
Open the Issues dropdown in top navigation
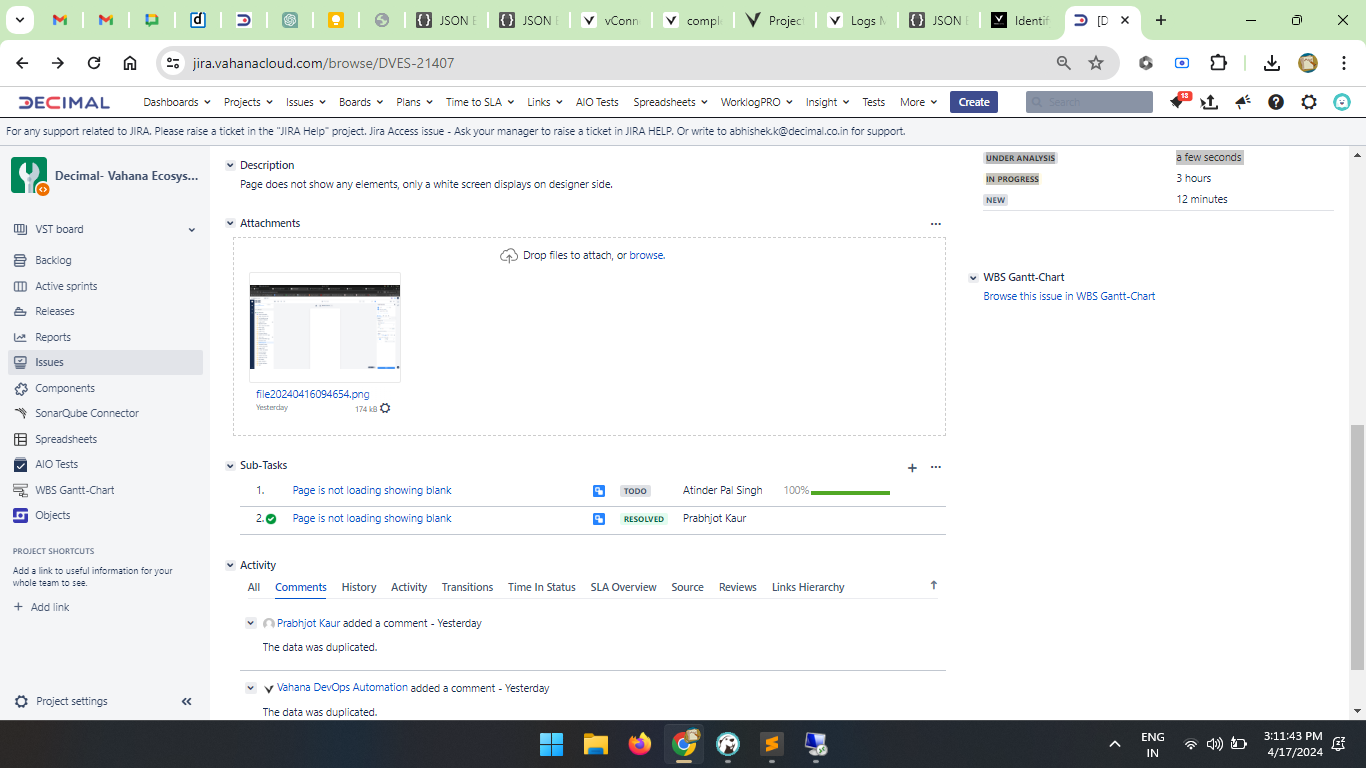click(305, 102)
